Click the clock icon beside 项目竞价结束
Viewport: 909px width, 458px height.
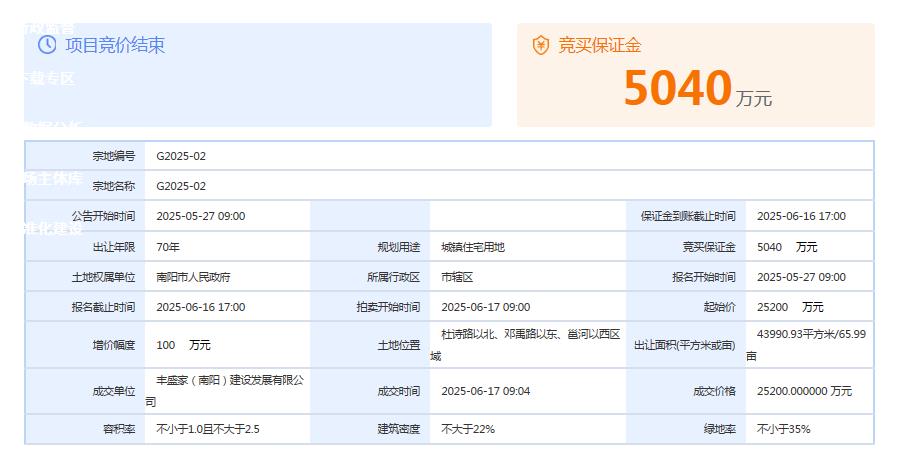[47, 45]
